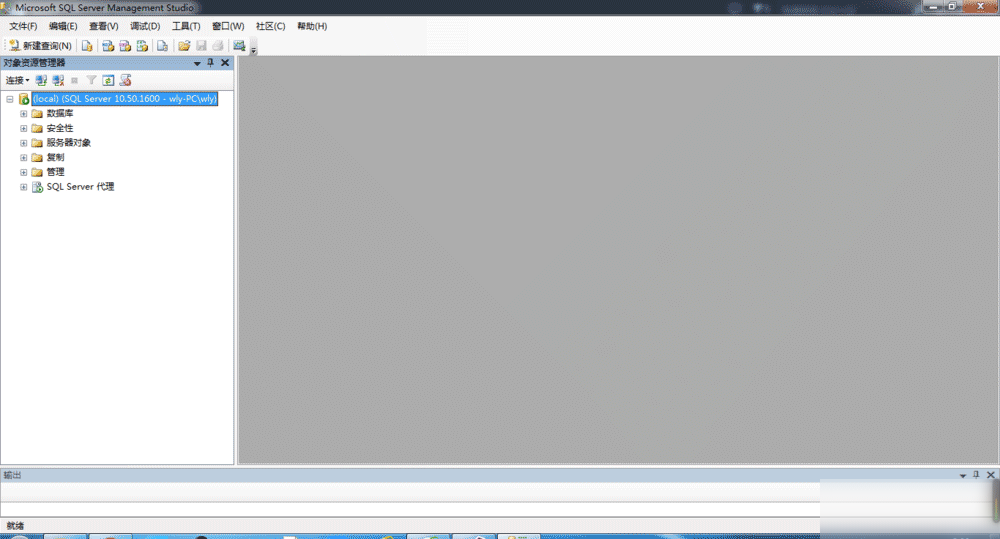
Task: Open the 文件(F) menu
Action: 23,26
